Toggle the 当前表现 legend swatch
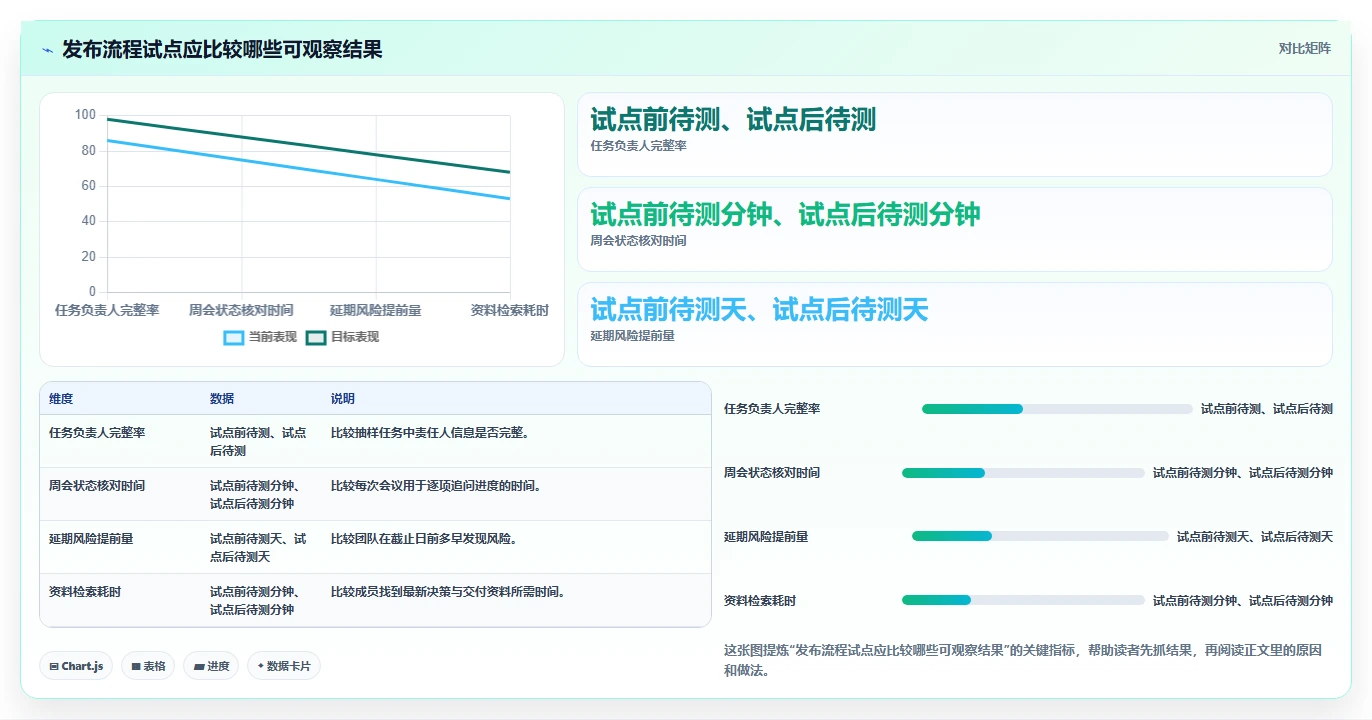Viewport: 1372px width, 720px height. point(233,338)
